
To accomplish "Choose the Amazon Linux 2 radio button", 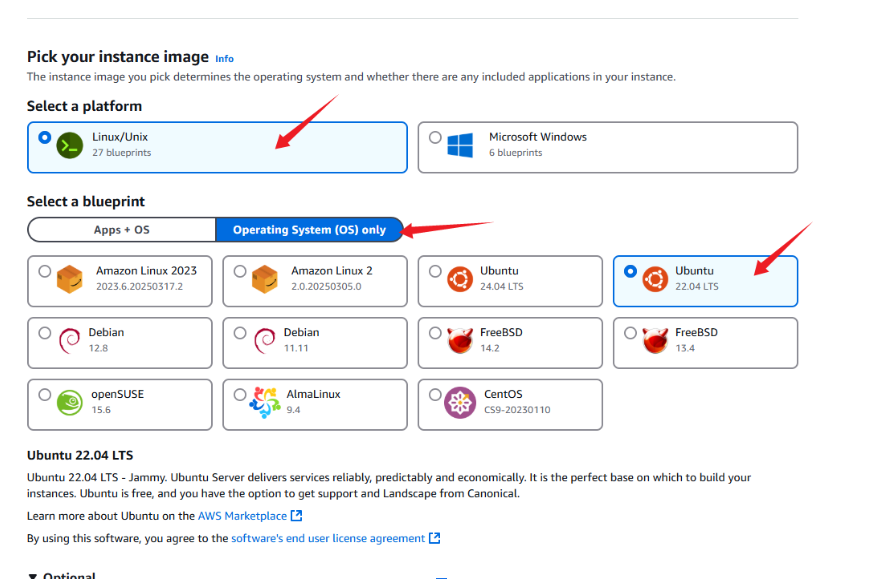I will pyautogui.click(x=240, y=271).
